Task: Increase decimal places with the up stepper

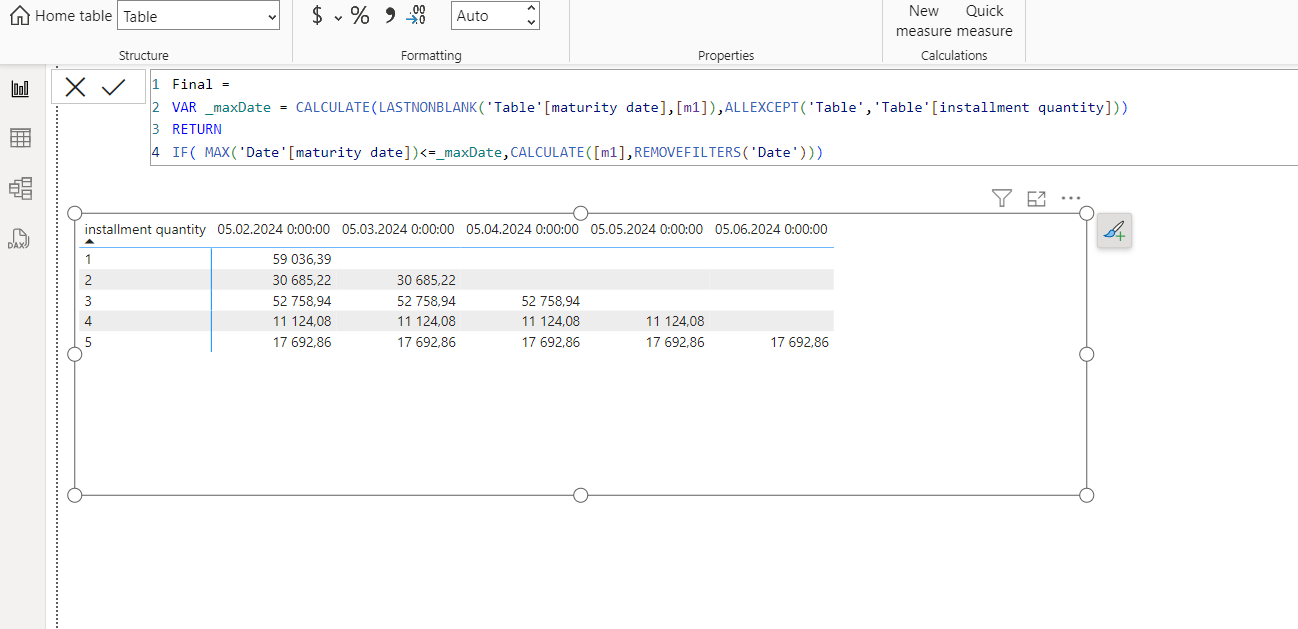Action: coord(531,9)
